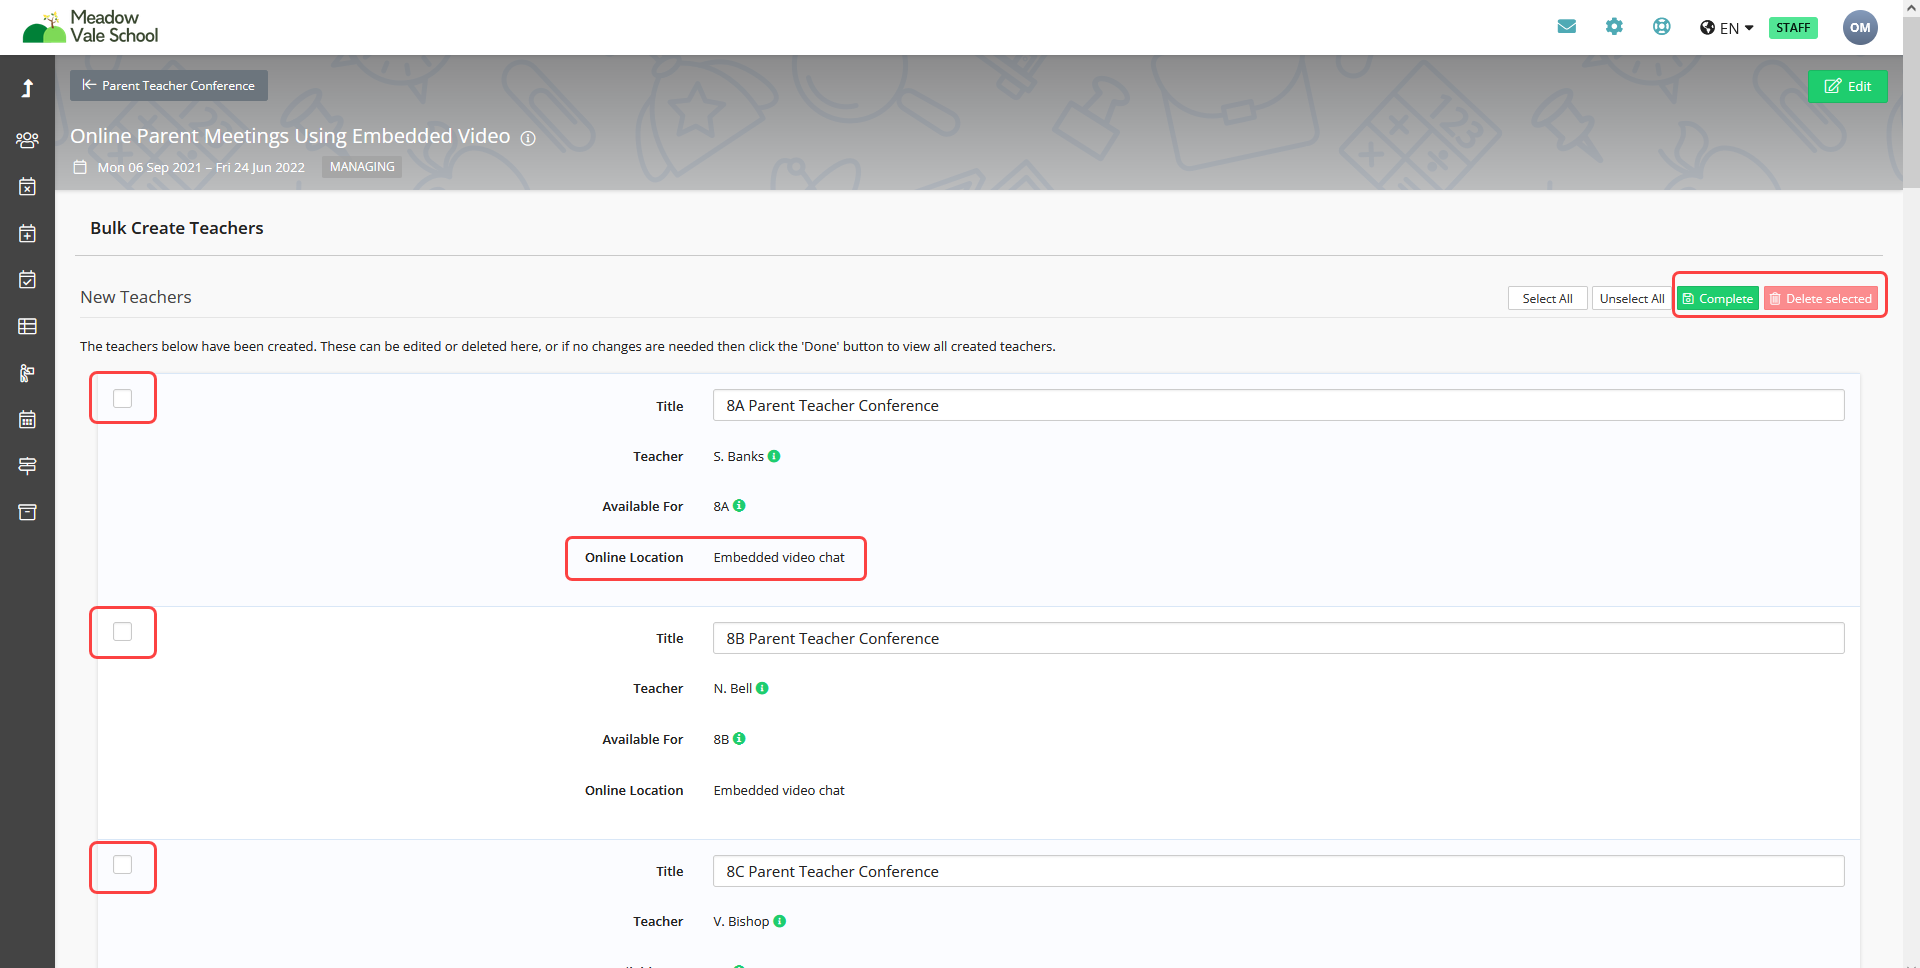Click the Select All button
The height and width of the screenshot is (968, 1920).
1547,299
